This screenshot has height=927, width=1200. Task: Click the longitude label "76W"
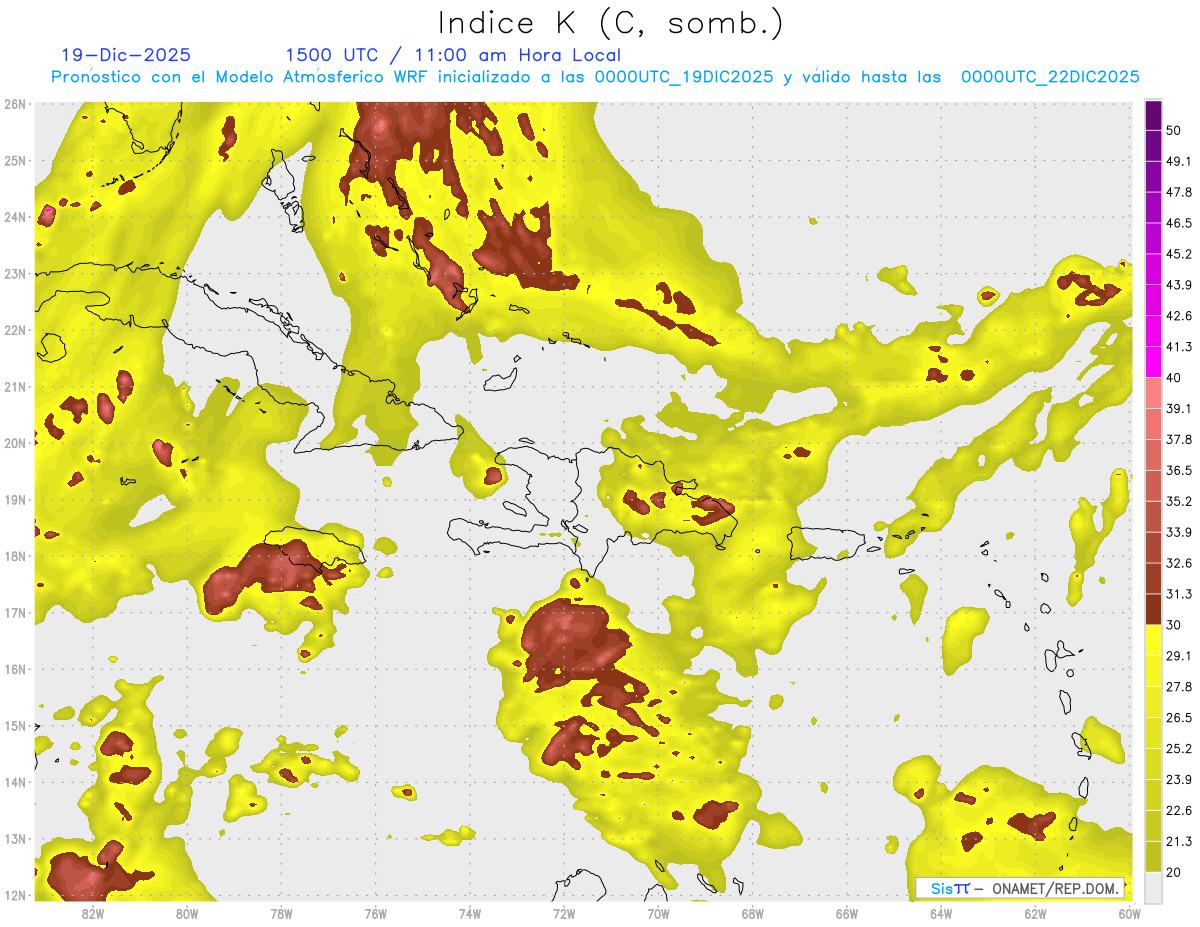pyautogui.click(x=375, y=913)
